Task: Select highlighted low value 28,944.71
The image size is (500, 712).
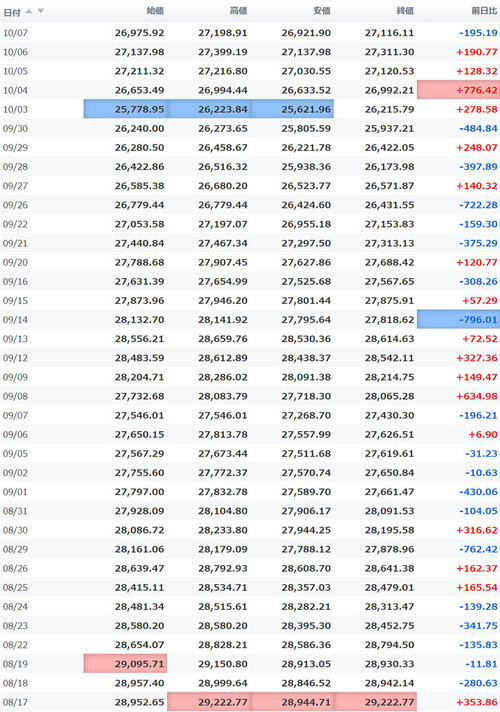Action: [x=292, y=702]
